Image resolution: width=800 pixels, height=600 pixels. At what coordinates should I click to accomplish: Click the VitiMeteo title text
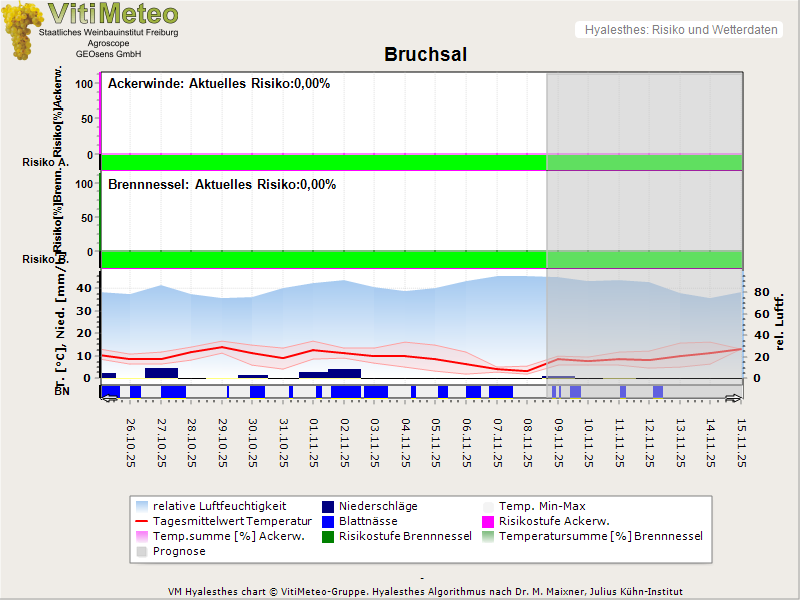pyautogui.click(x=113, y=14)
